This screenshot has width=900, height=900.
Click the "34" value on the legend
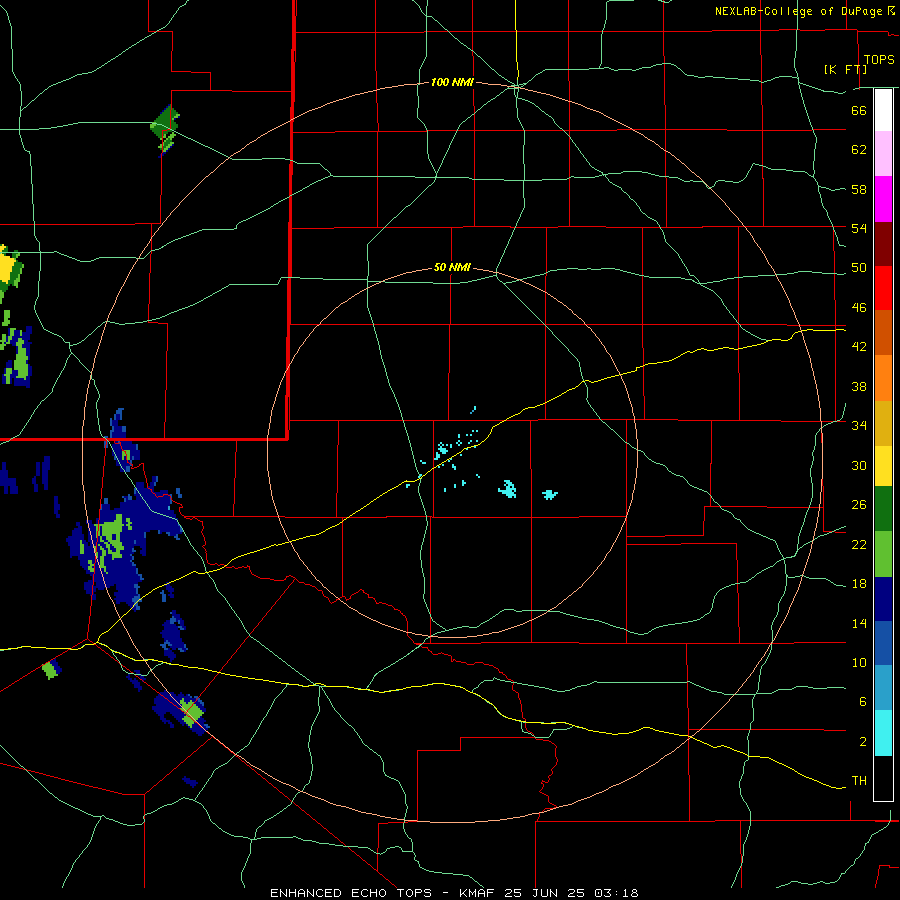coord(859,426)
